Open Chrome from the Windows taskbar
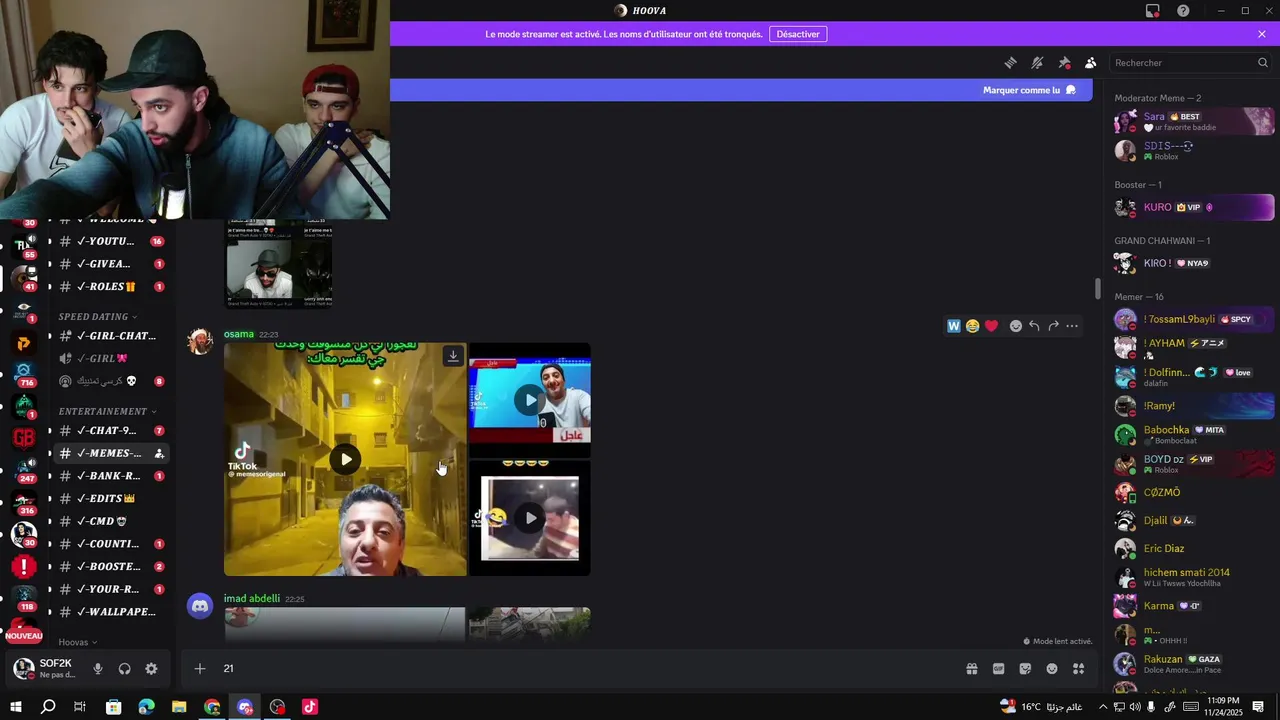Image resolution: width=1280 pixels, height=720 pixels. (x=212, y=707)
